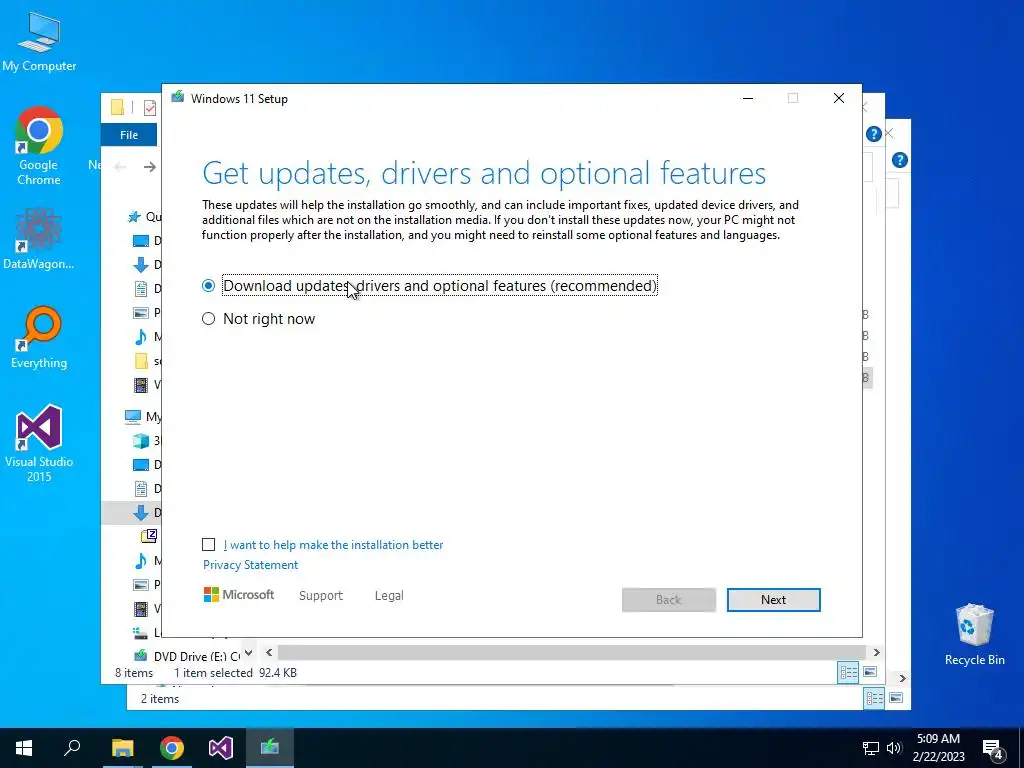Click the folder icon in Explorer title bar
The height and width of the screenshot is (768, 1024).
(x=118, y=107)
